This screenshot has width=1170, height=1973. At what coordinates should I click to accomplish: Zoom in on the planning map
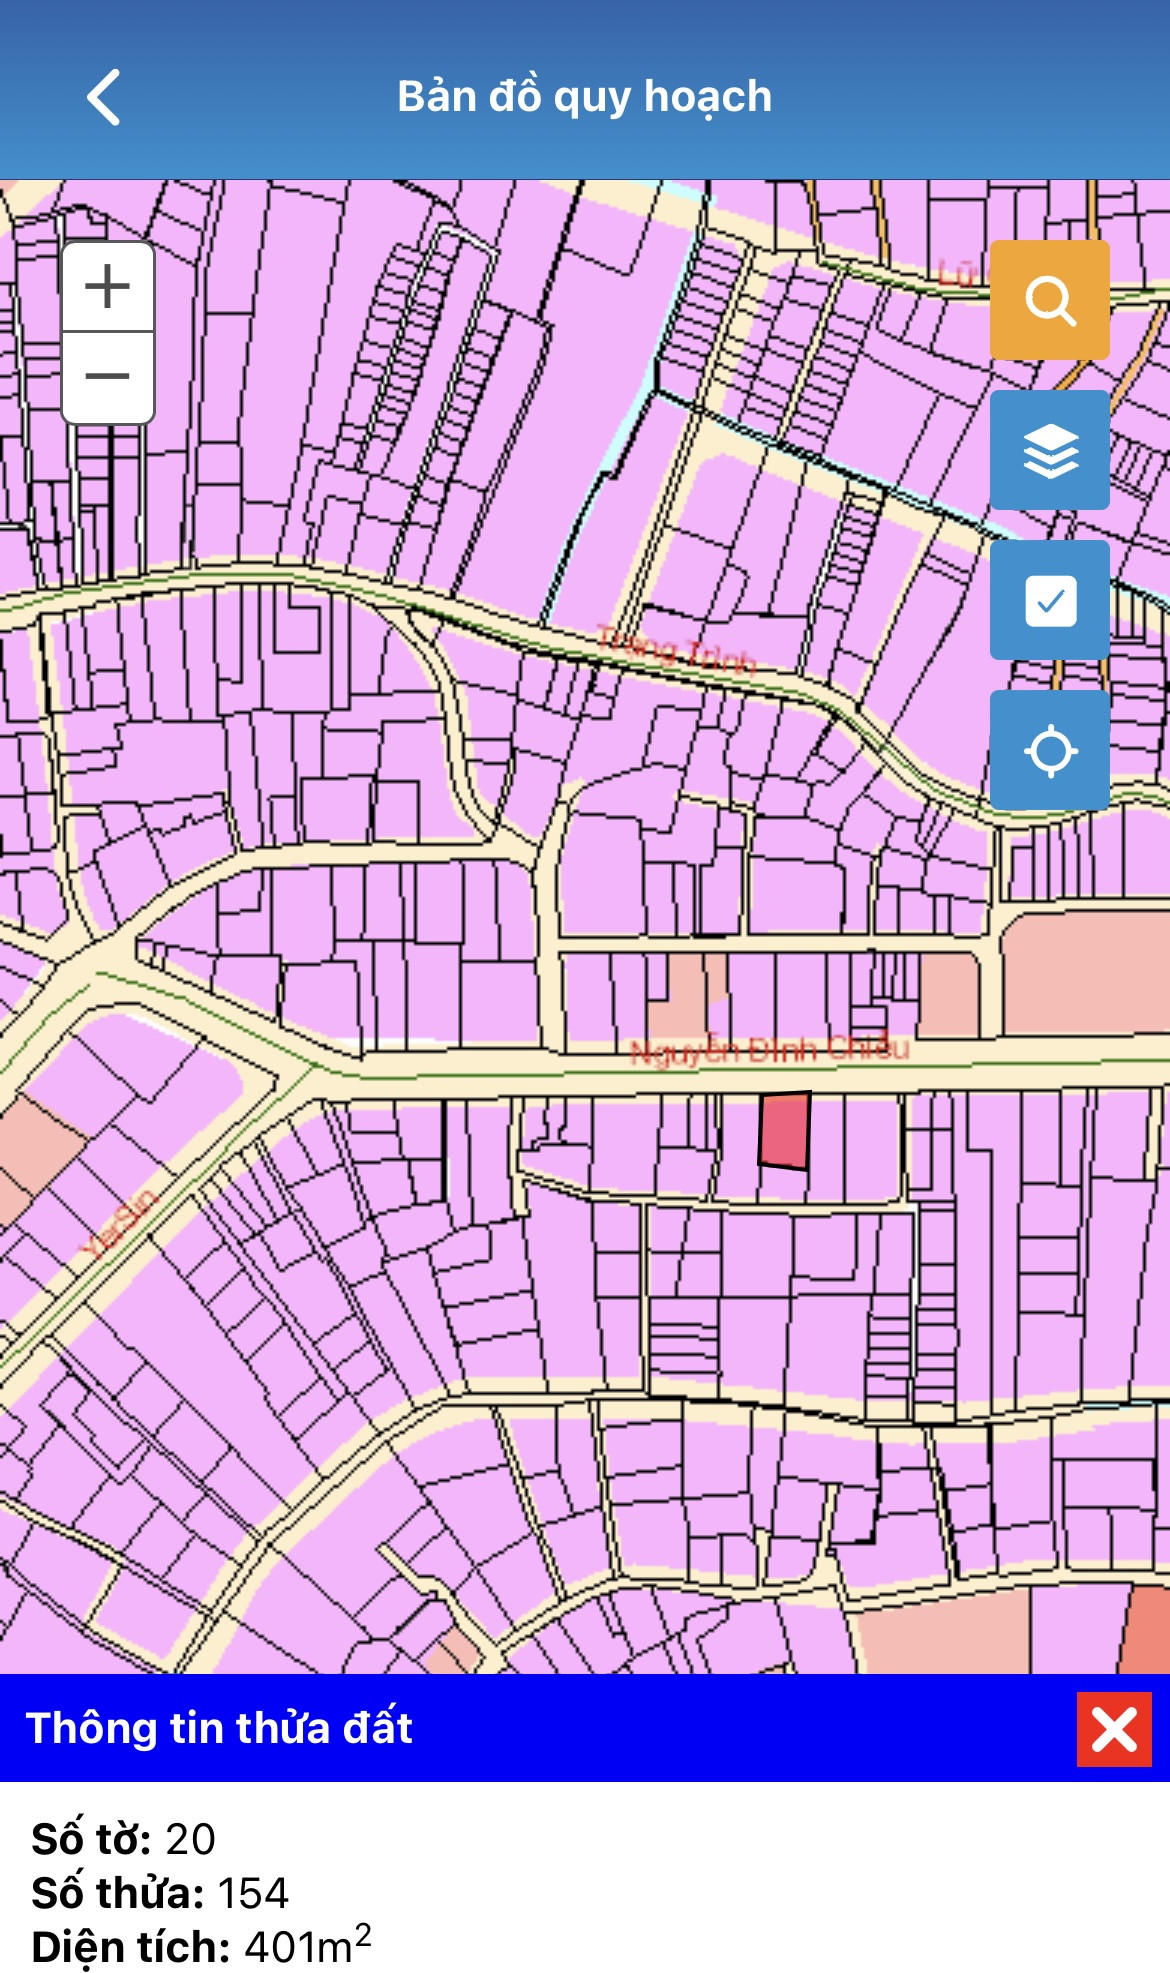(108, 287)
